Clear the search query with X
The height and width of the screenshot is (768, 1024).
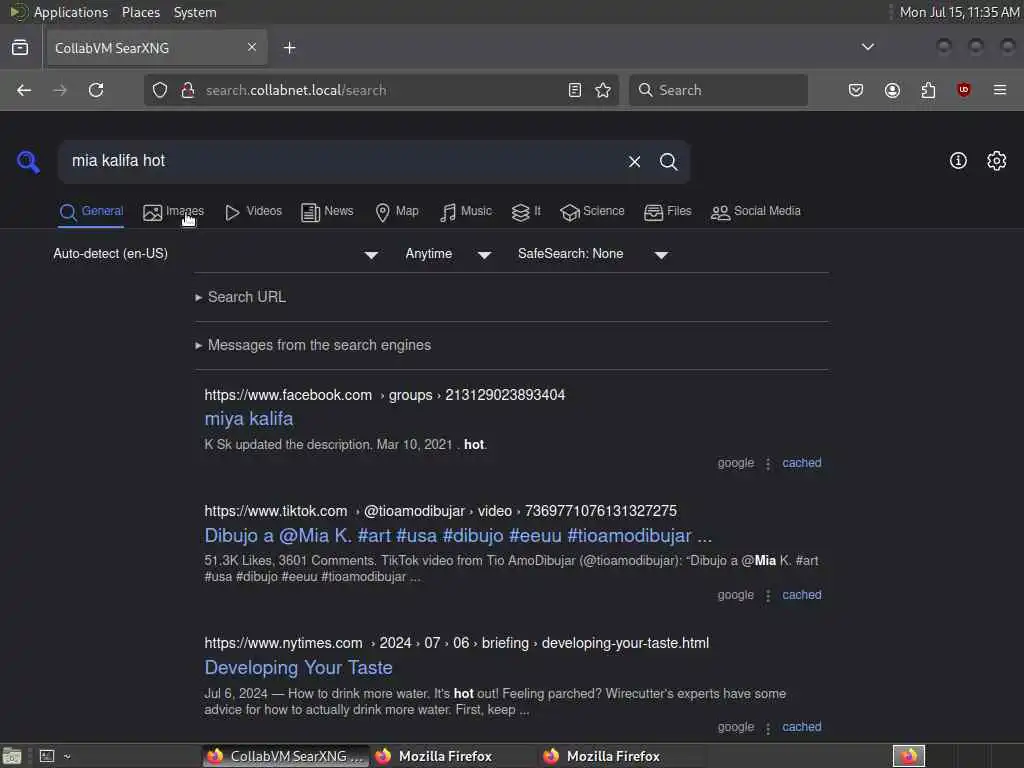[634, 161]
